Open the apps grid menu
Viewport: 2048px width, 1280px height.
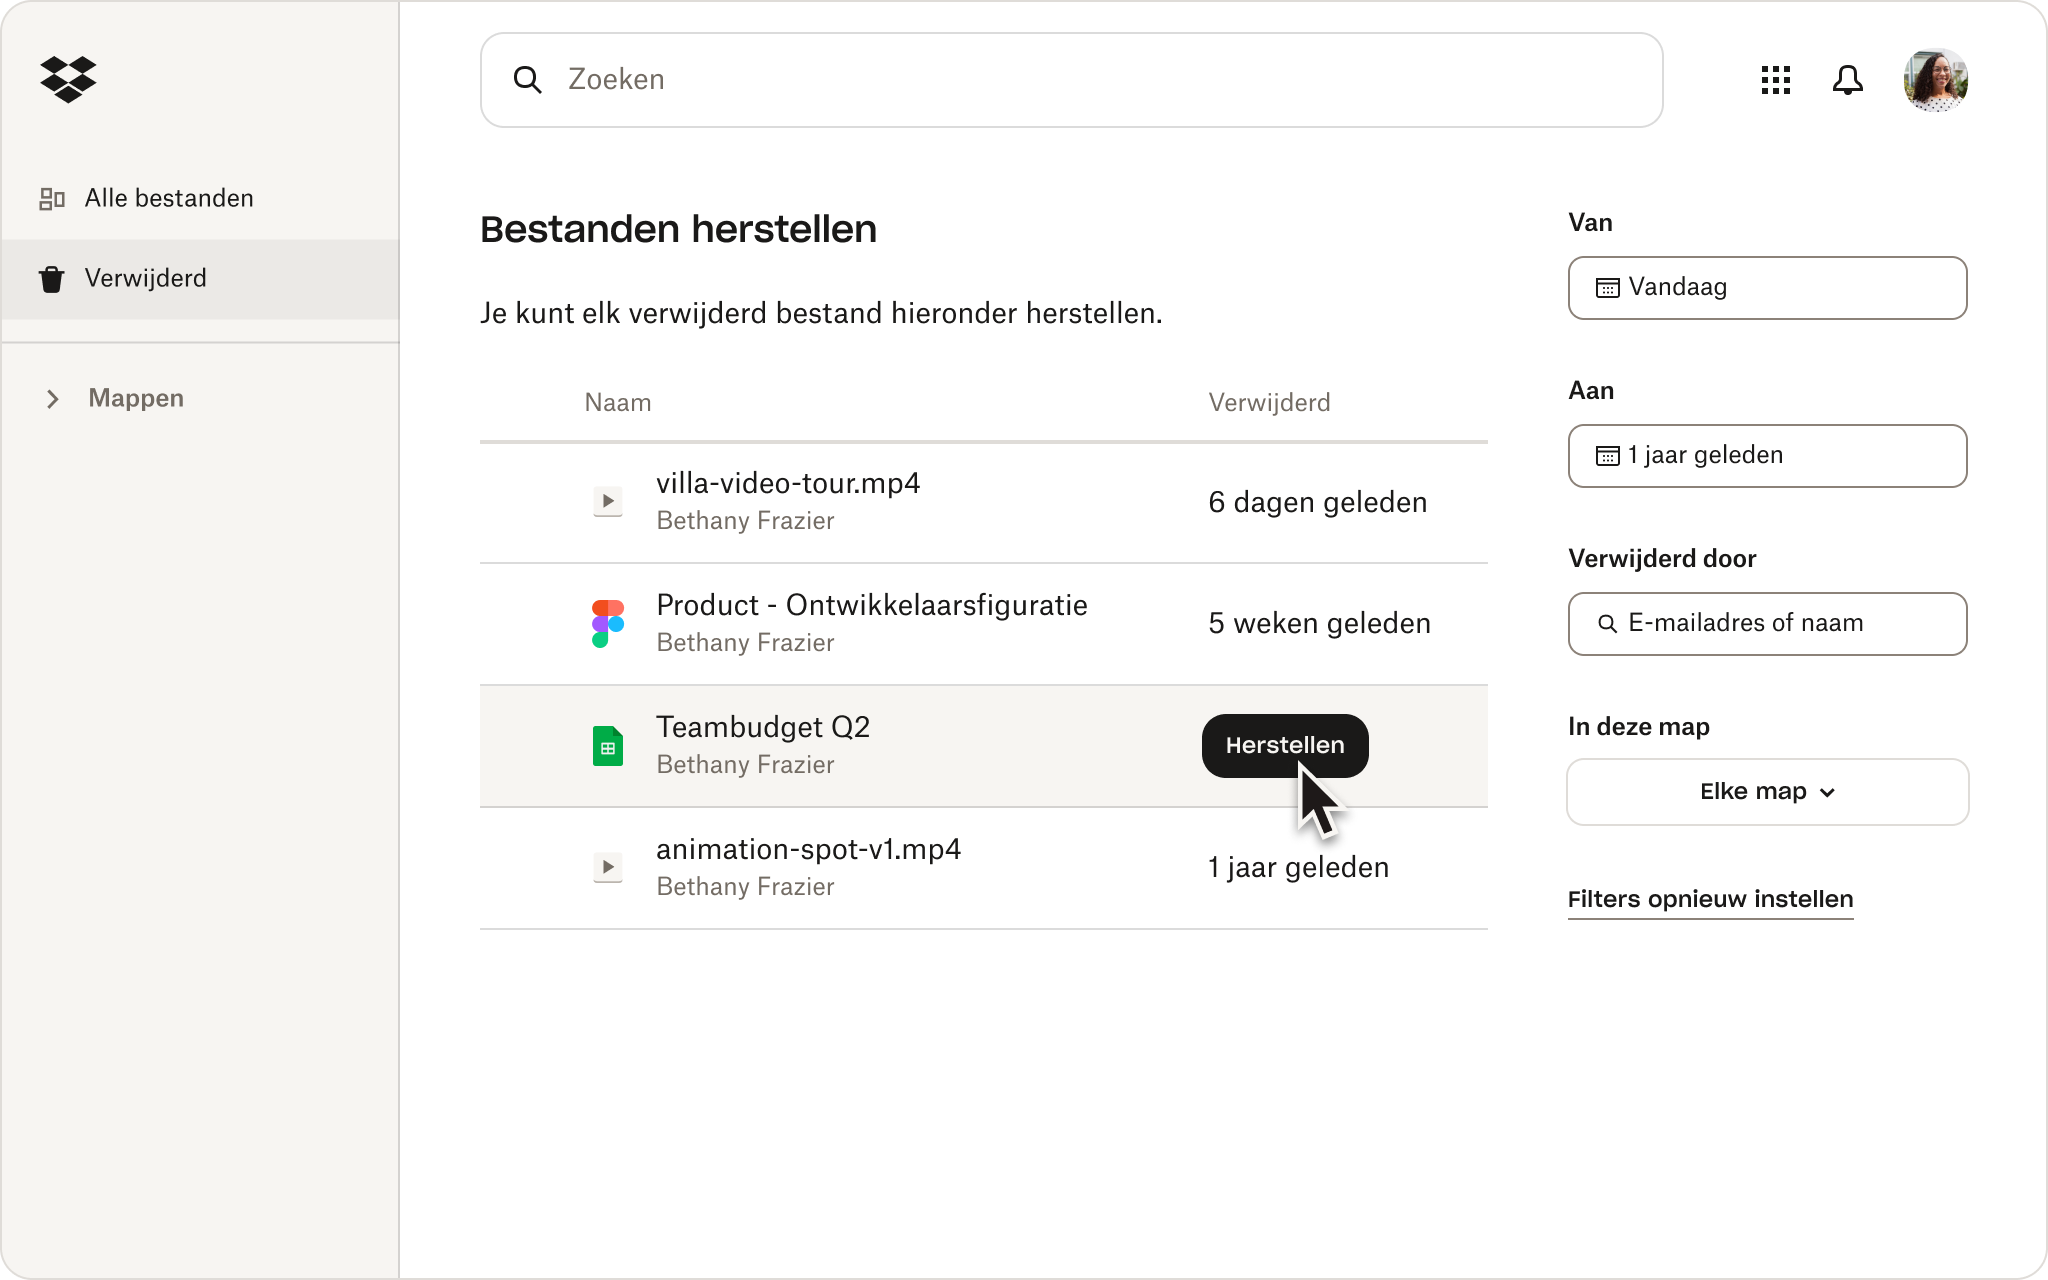[x=1775, y=80]
